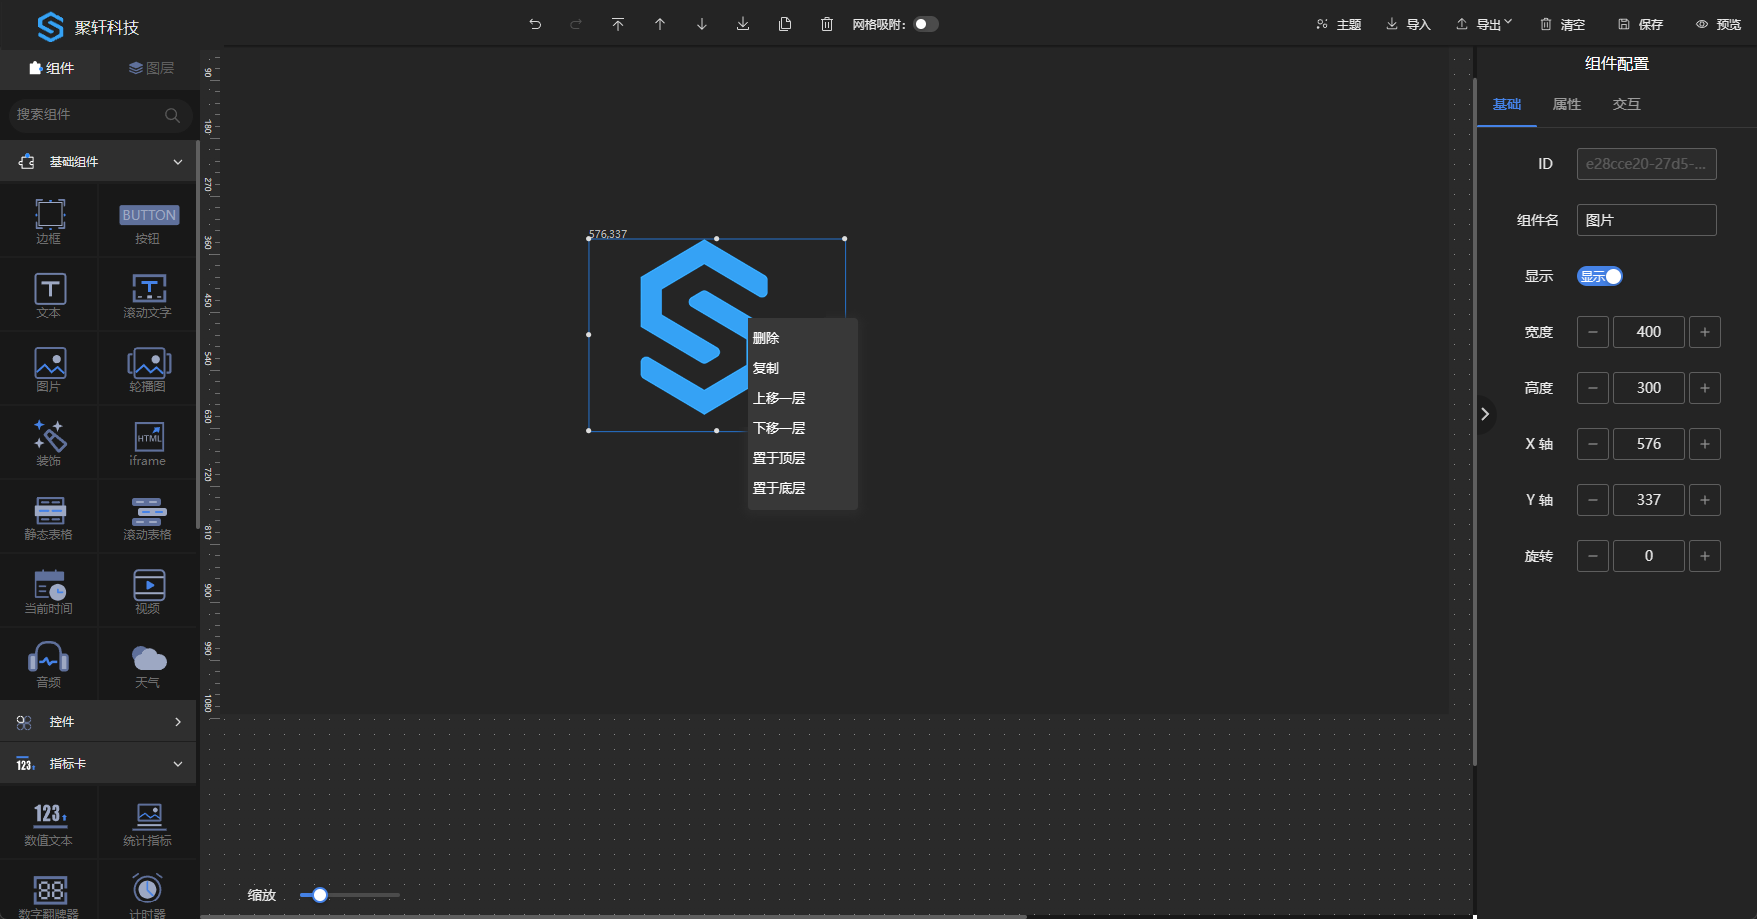Screen dimensions: 1757x919
Task: Select the 天气 weather component
Action: pos(148,665)
